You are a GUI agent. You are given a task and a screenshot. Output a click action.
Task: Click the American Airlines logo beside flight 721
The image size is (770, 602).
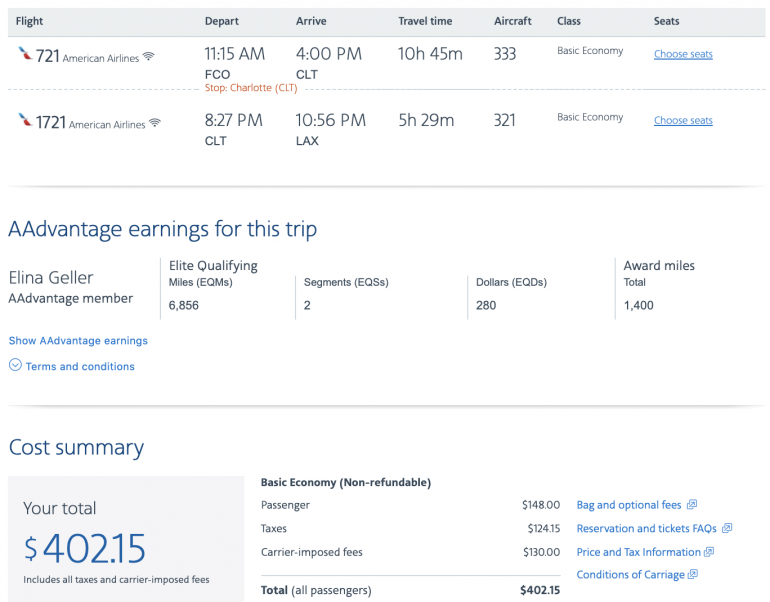click(x=25, y=54)
